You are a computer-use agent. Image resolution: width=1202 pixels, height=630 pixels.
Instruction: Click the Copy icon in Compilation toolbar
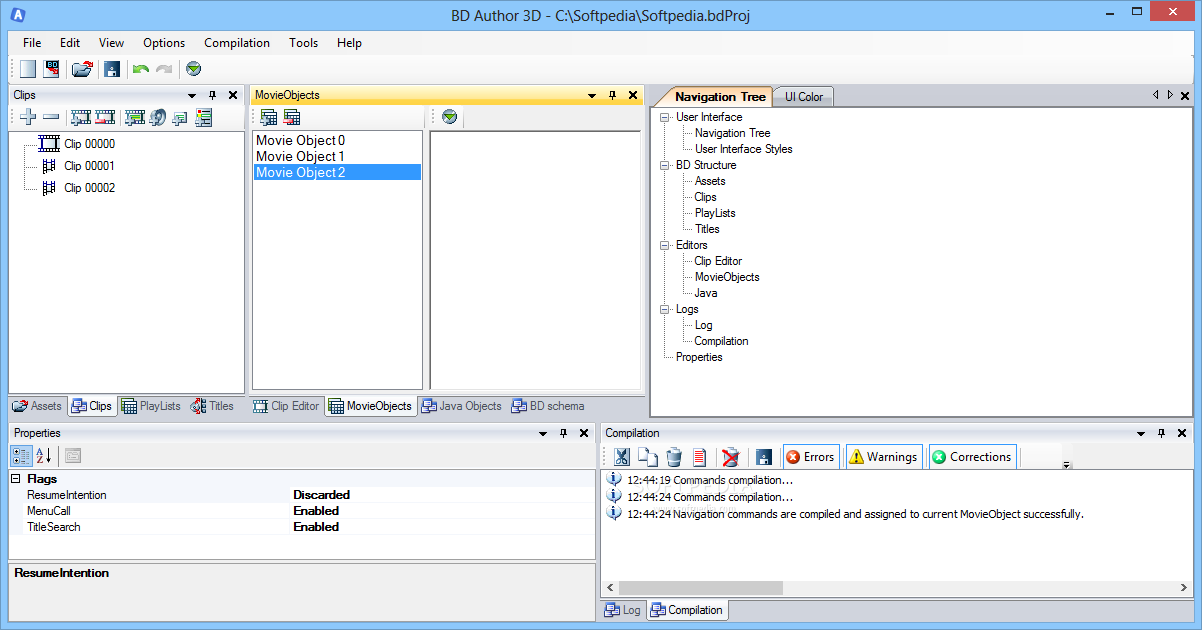tap(648, 457)
